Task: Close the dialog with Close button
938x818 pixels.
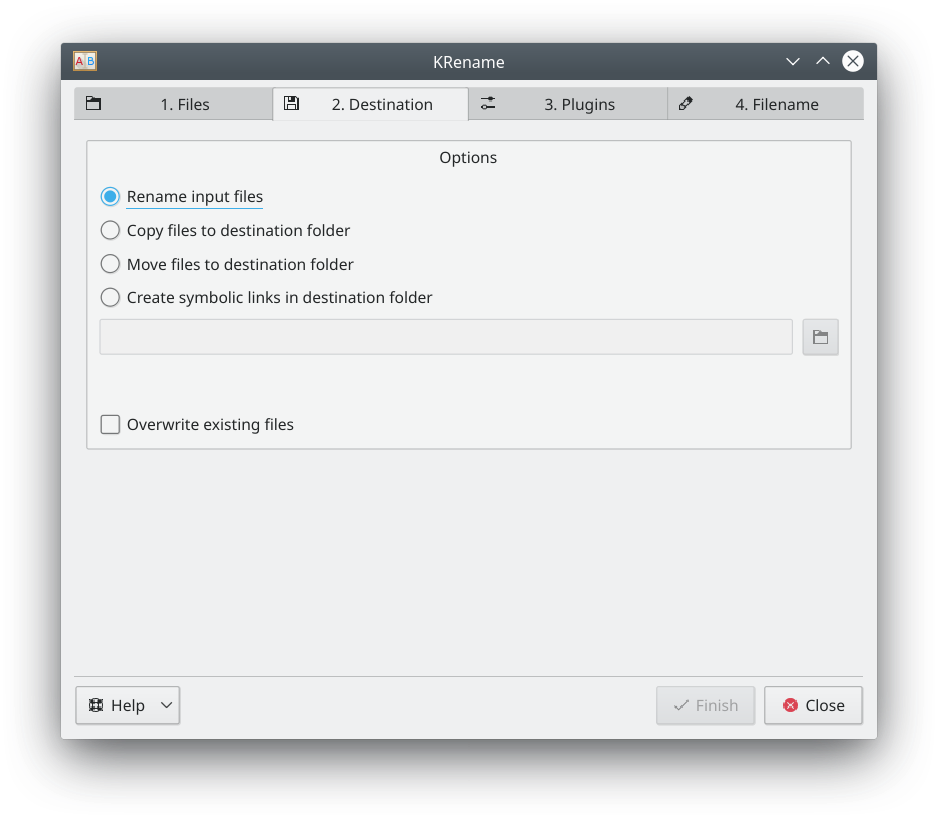Action: tap(813, 705)
